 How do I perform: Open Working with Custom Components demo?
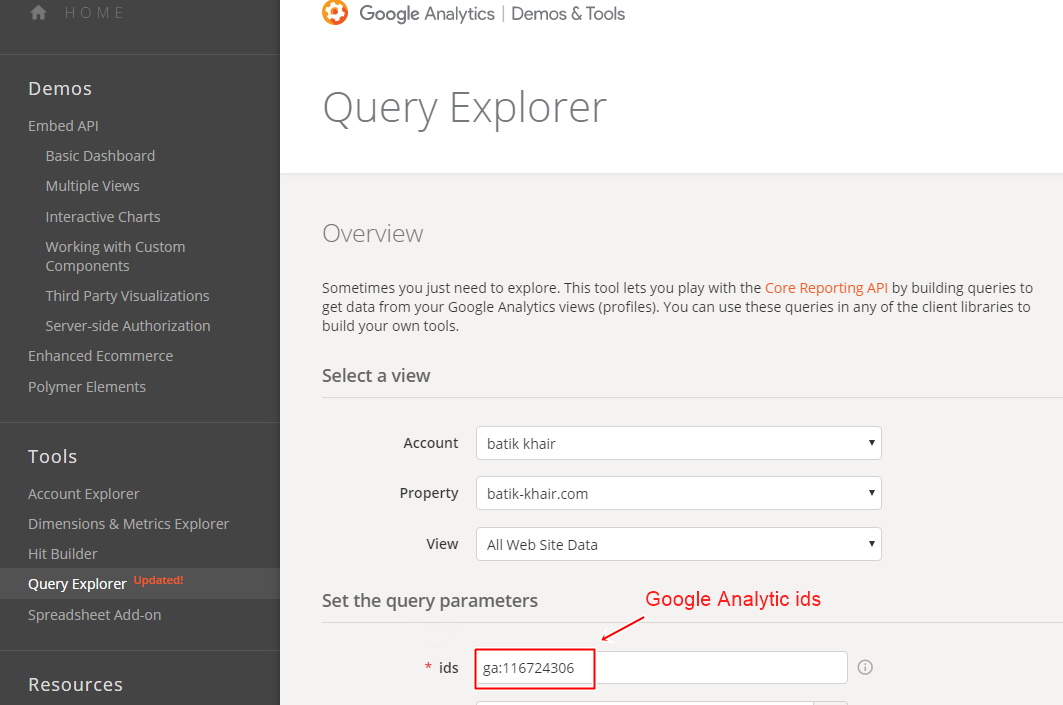(x=115, y=256)
